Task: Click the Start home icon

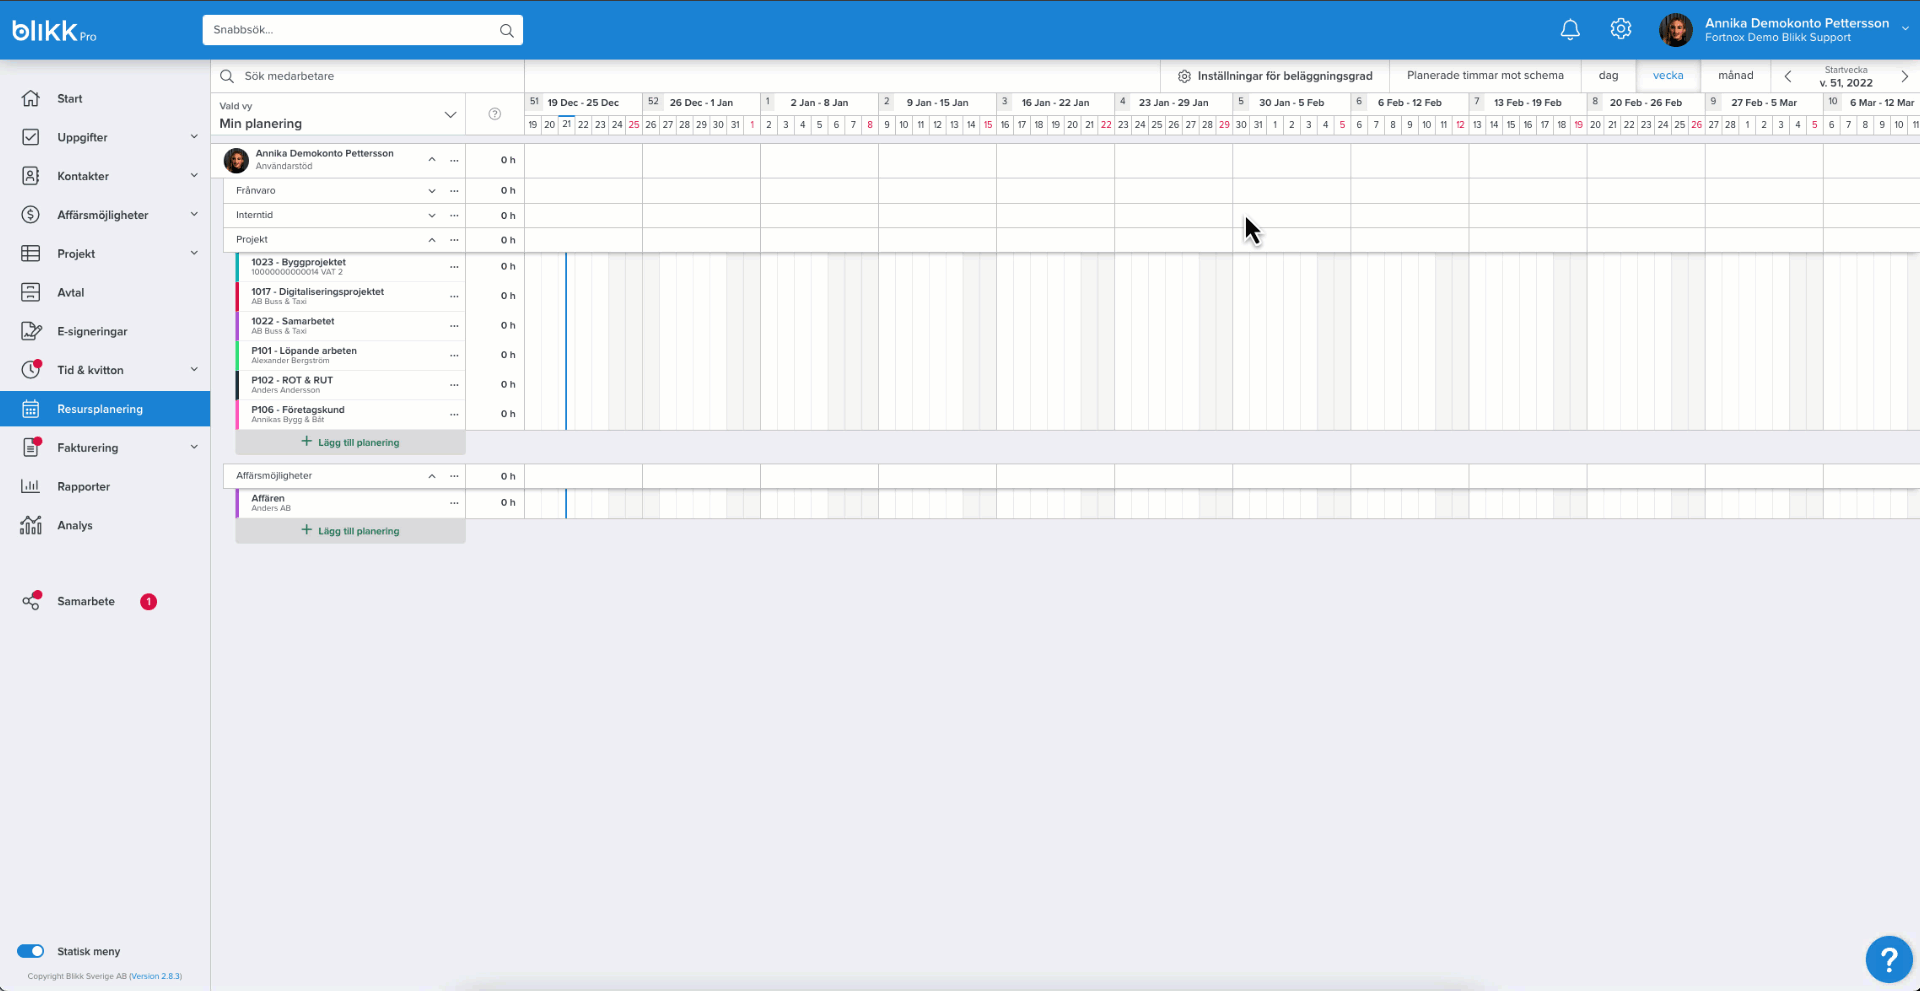Action: pos(31,98)
